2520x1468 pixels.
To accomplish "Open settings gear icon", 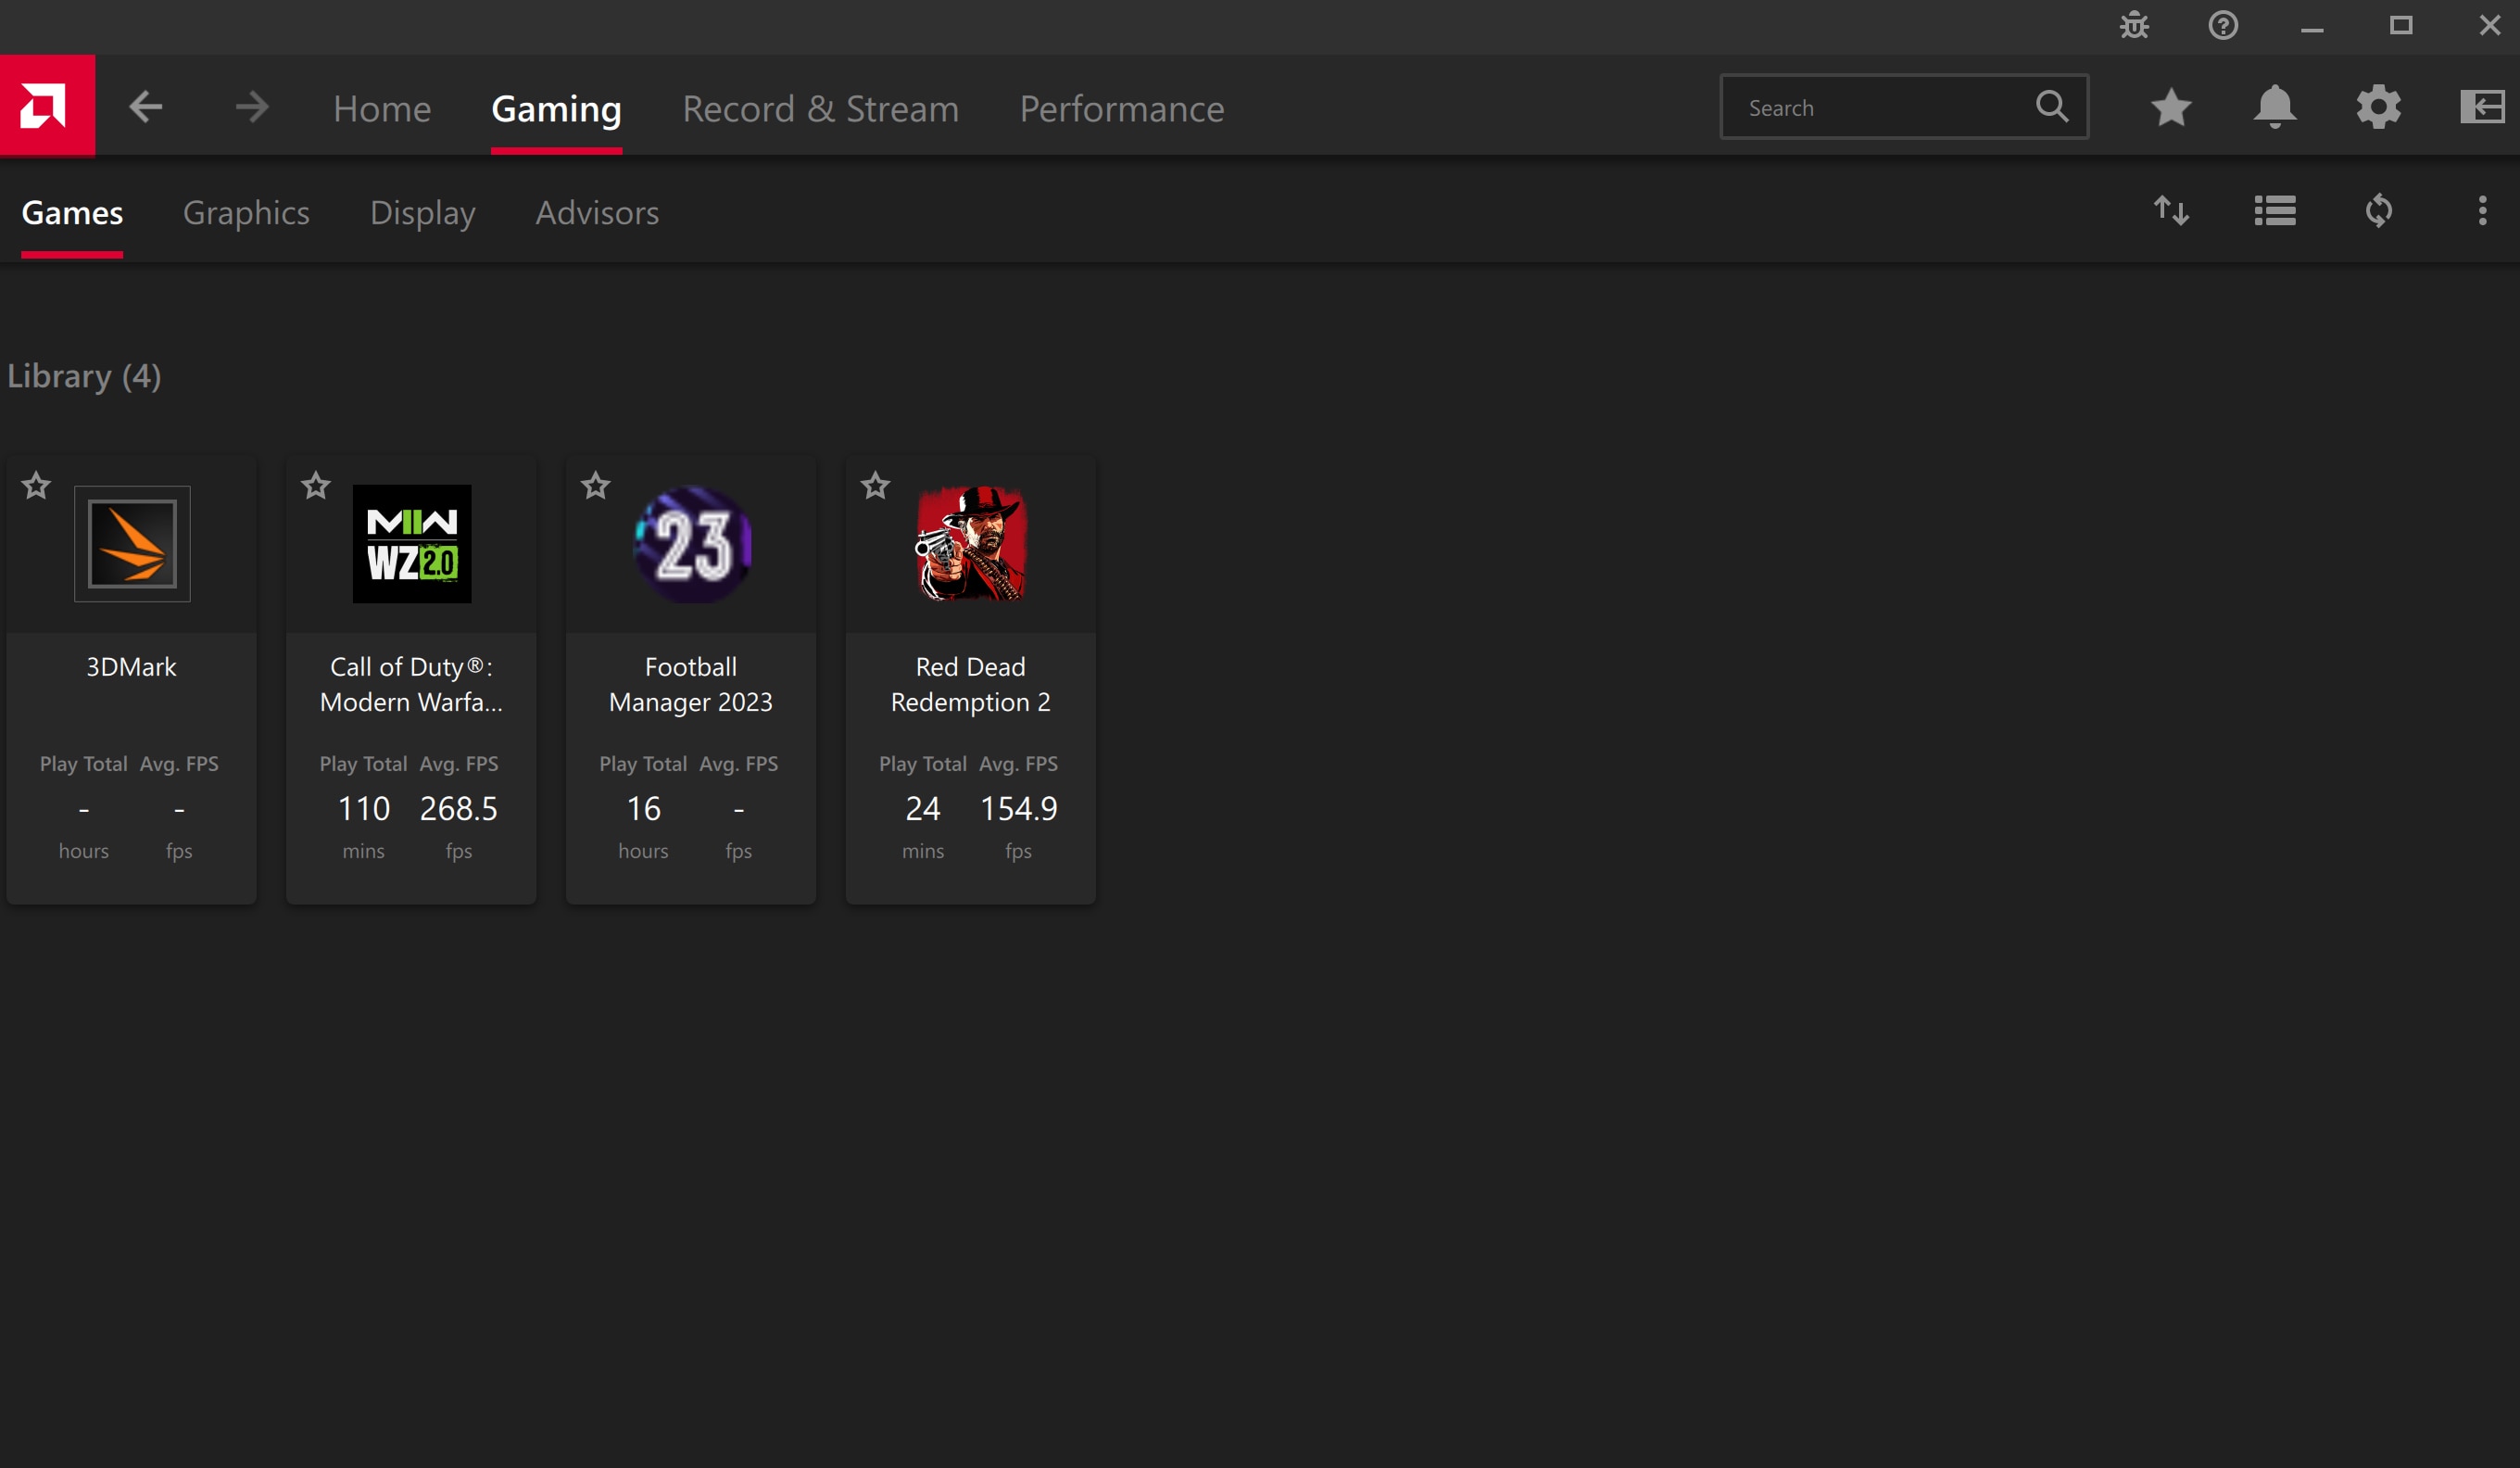I will click(2379, 107).
